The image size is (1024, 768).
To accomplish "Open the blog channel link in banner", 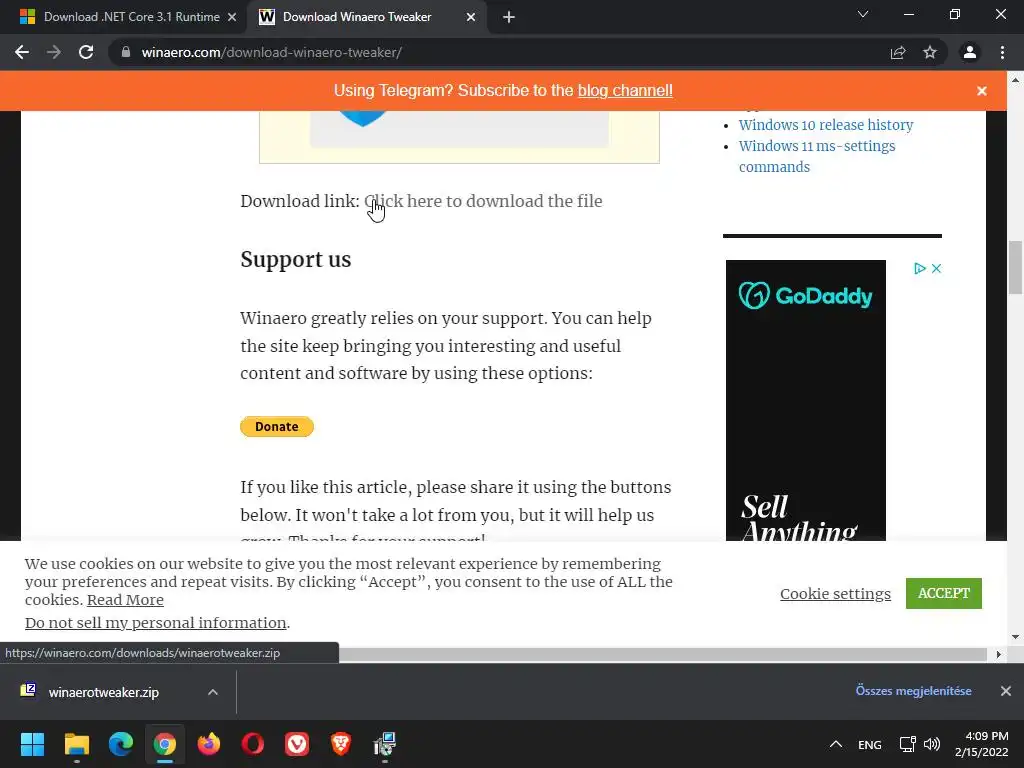I will pyautogui.click(x=625, y=90).
